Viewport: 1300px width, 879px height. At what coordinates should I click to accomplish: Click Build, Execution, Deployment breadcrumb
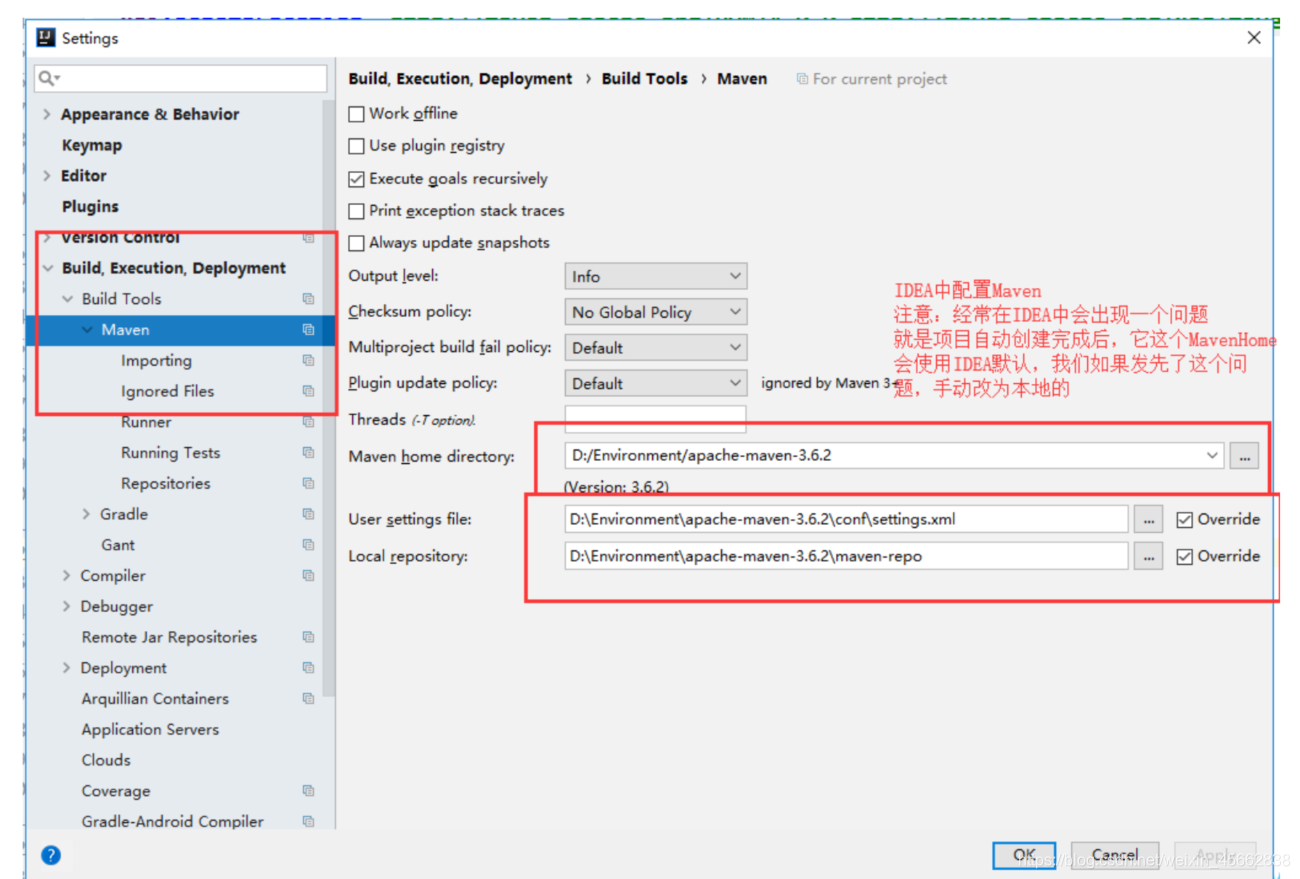click(460, 79)
